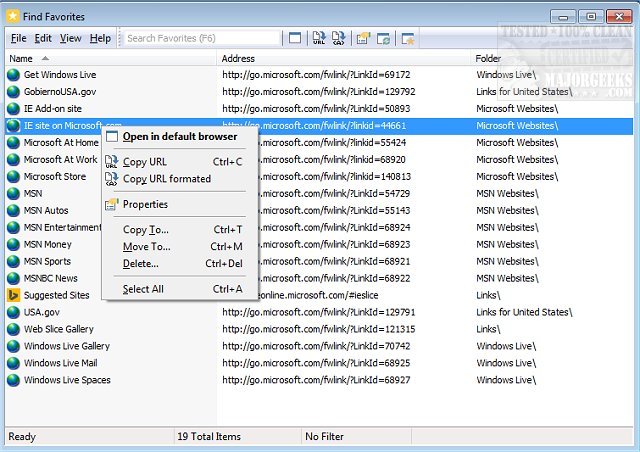Select the MSN Sports favorite
The height and width of the screenshot is (452, 640).
click(x=47, y=261)
